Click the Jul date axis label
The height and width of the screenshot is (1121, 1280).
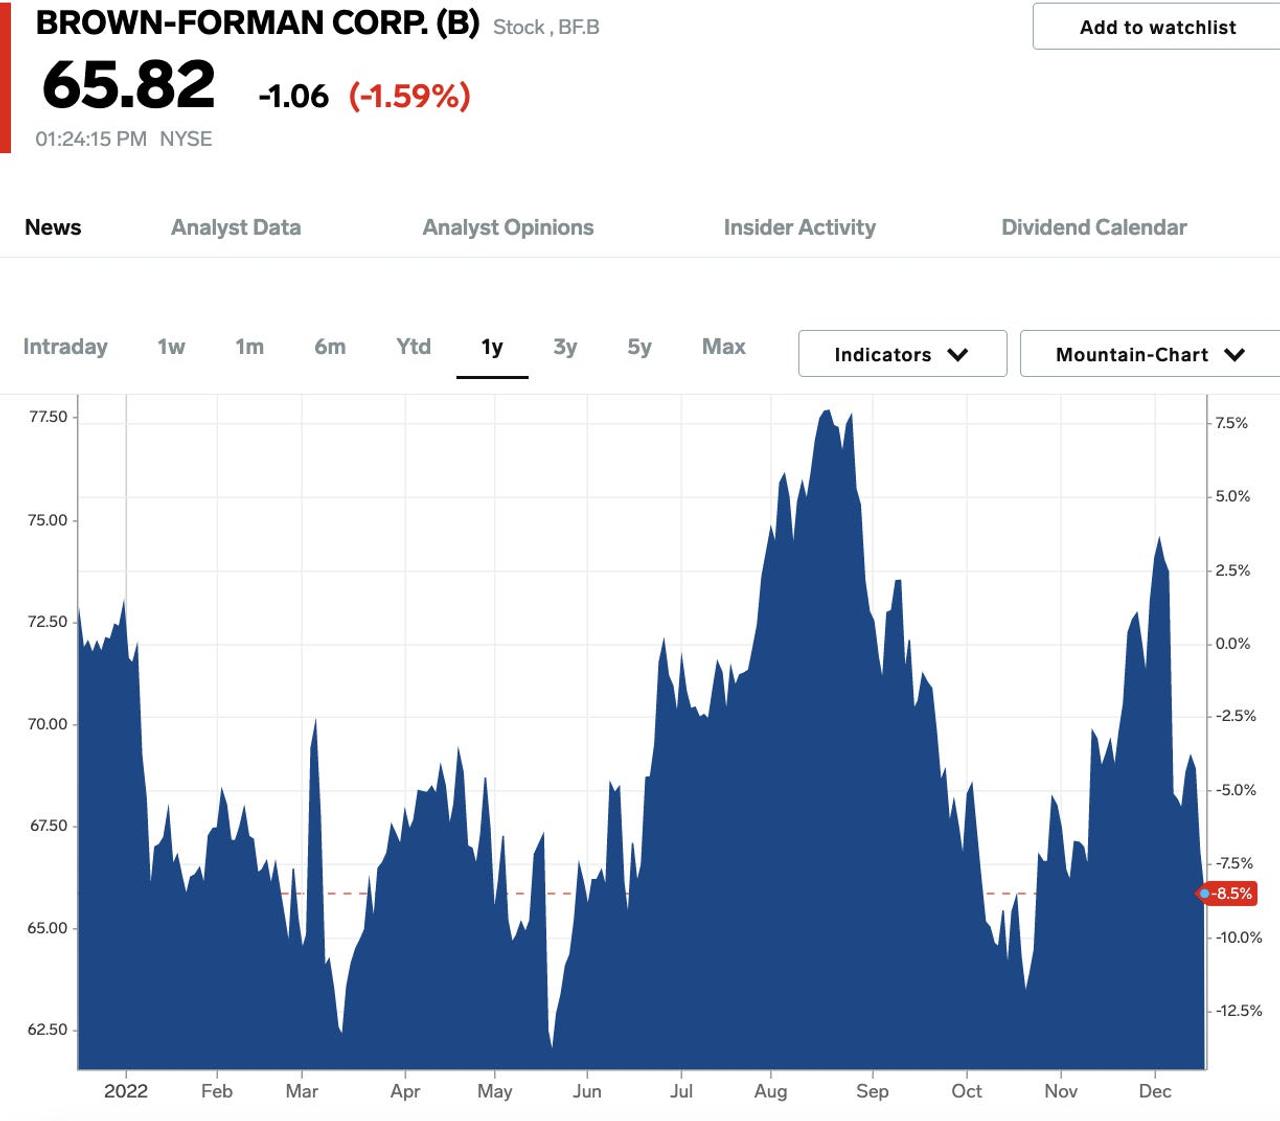click(x=681, y=1091)
